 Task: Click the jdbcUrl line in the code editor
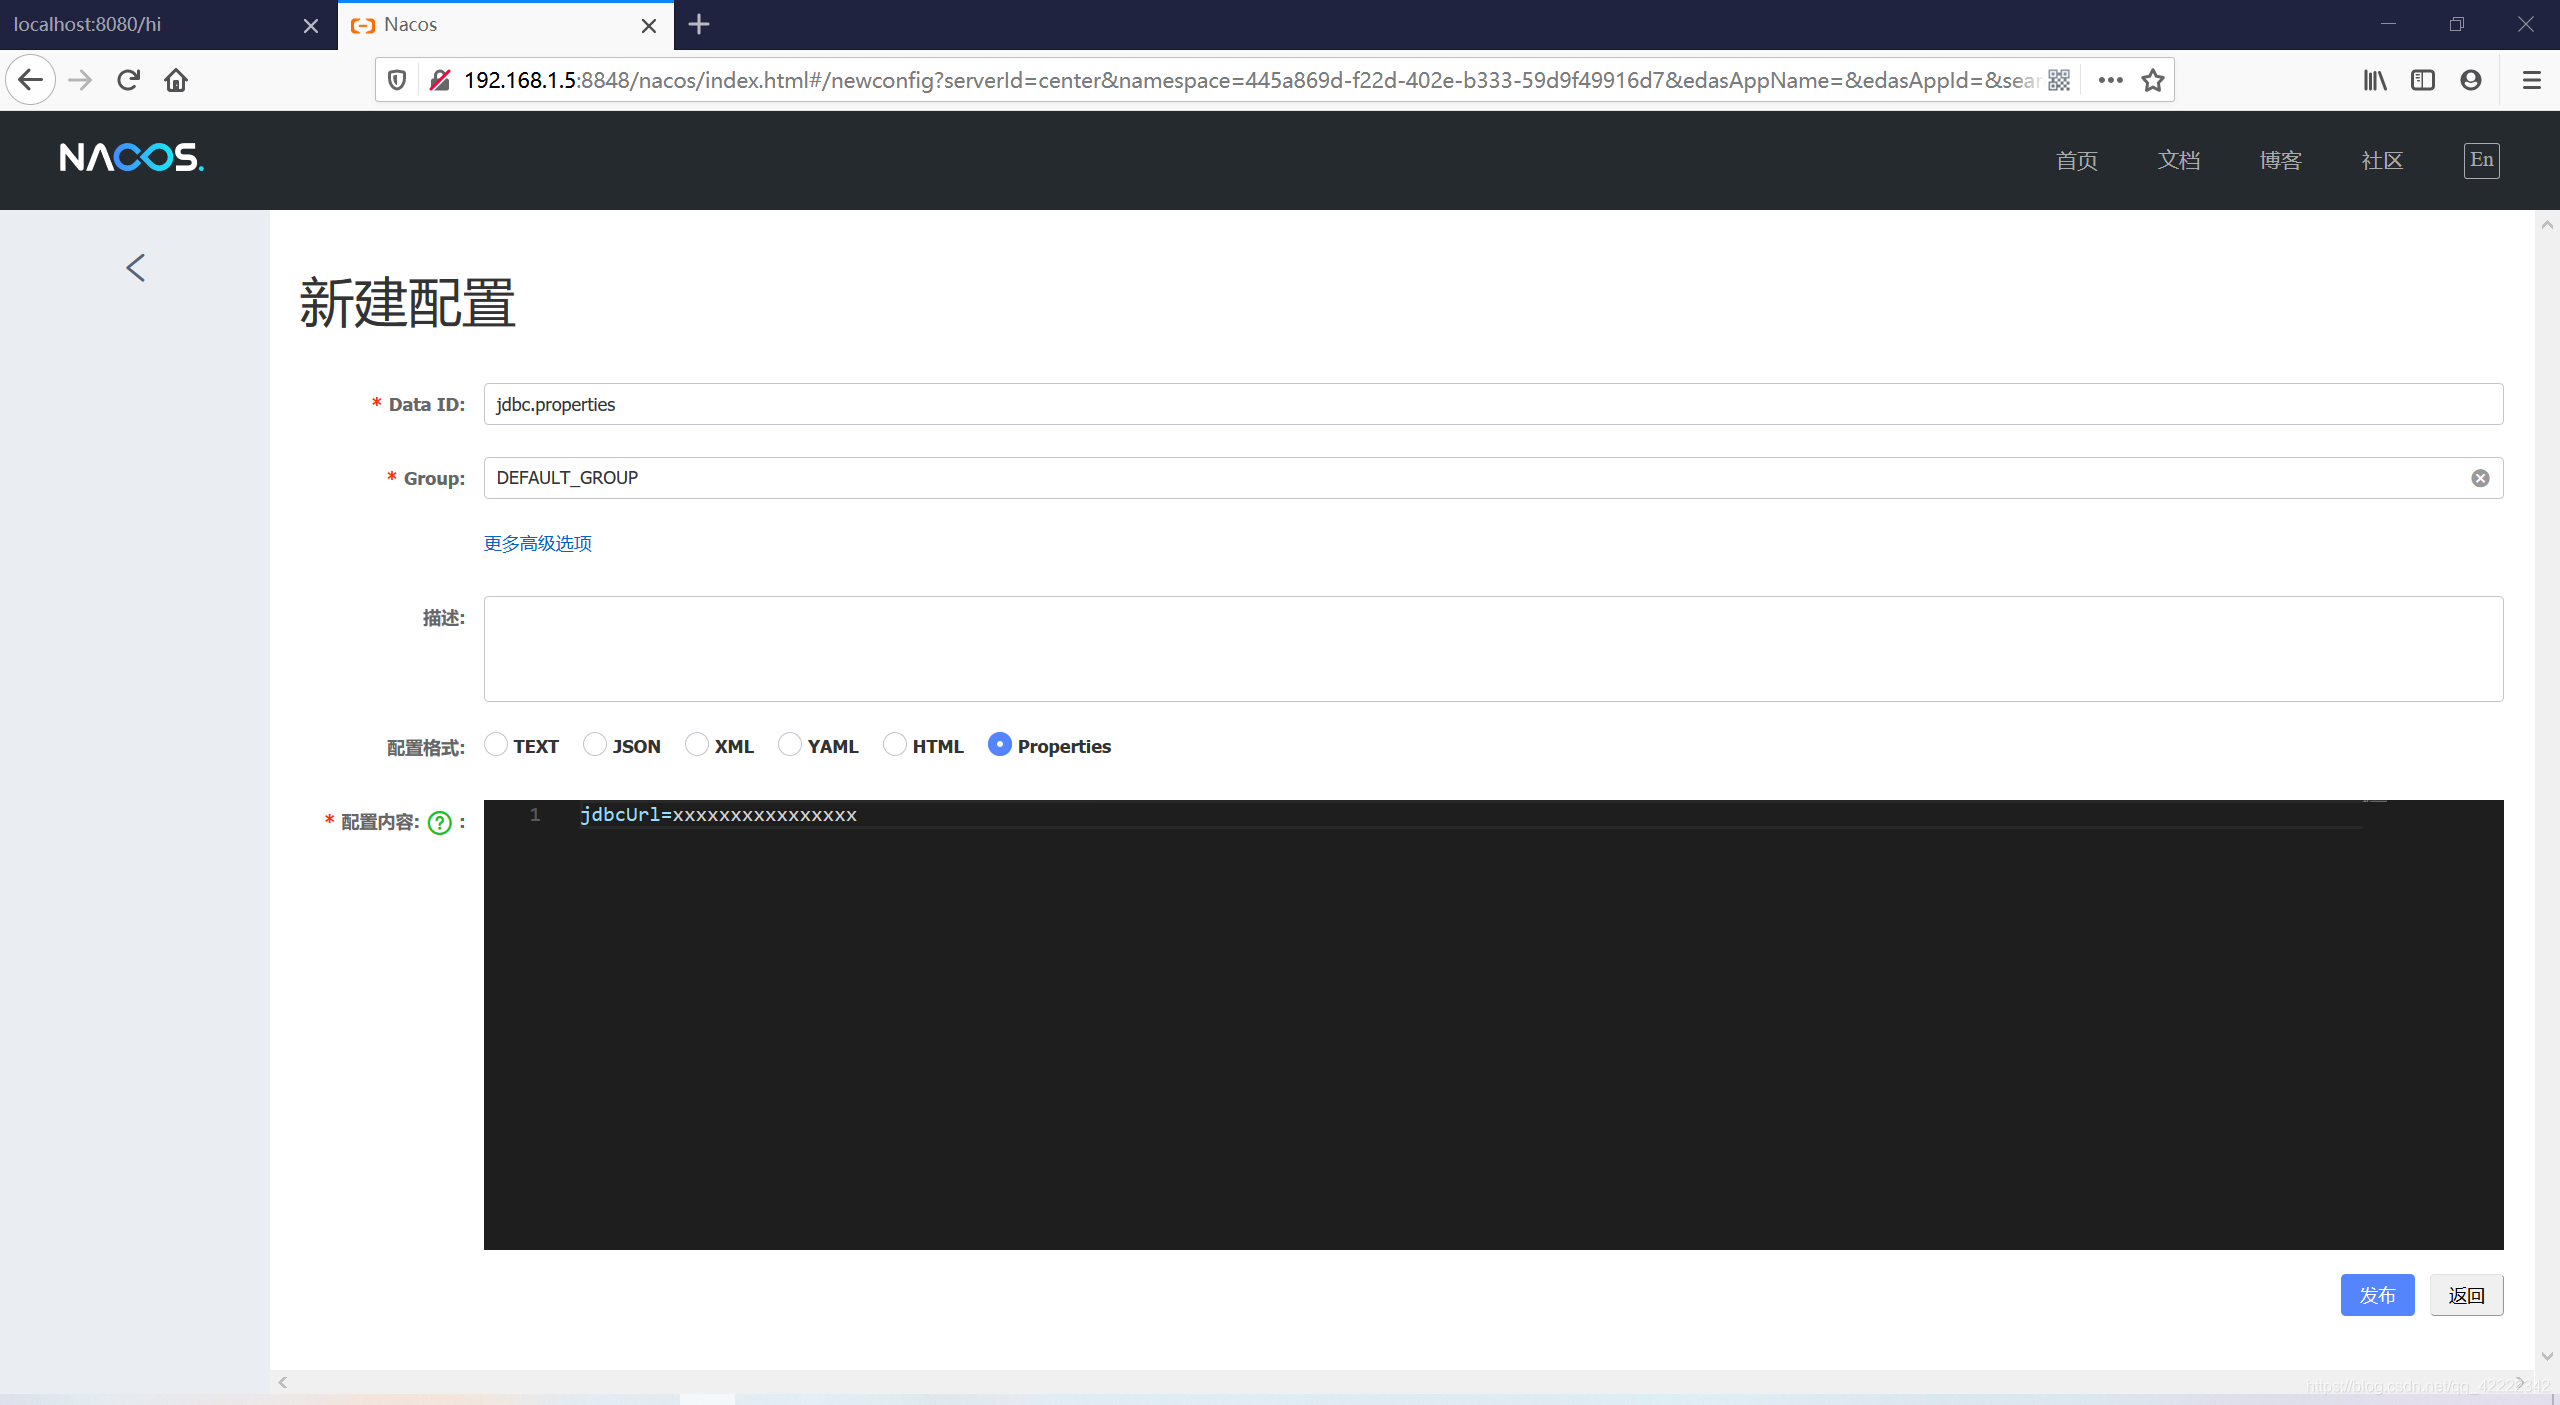718,815
